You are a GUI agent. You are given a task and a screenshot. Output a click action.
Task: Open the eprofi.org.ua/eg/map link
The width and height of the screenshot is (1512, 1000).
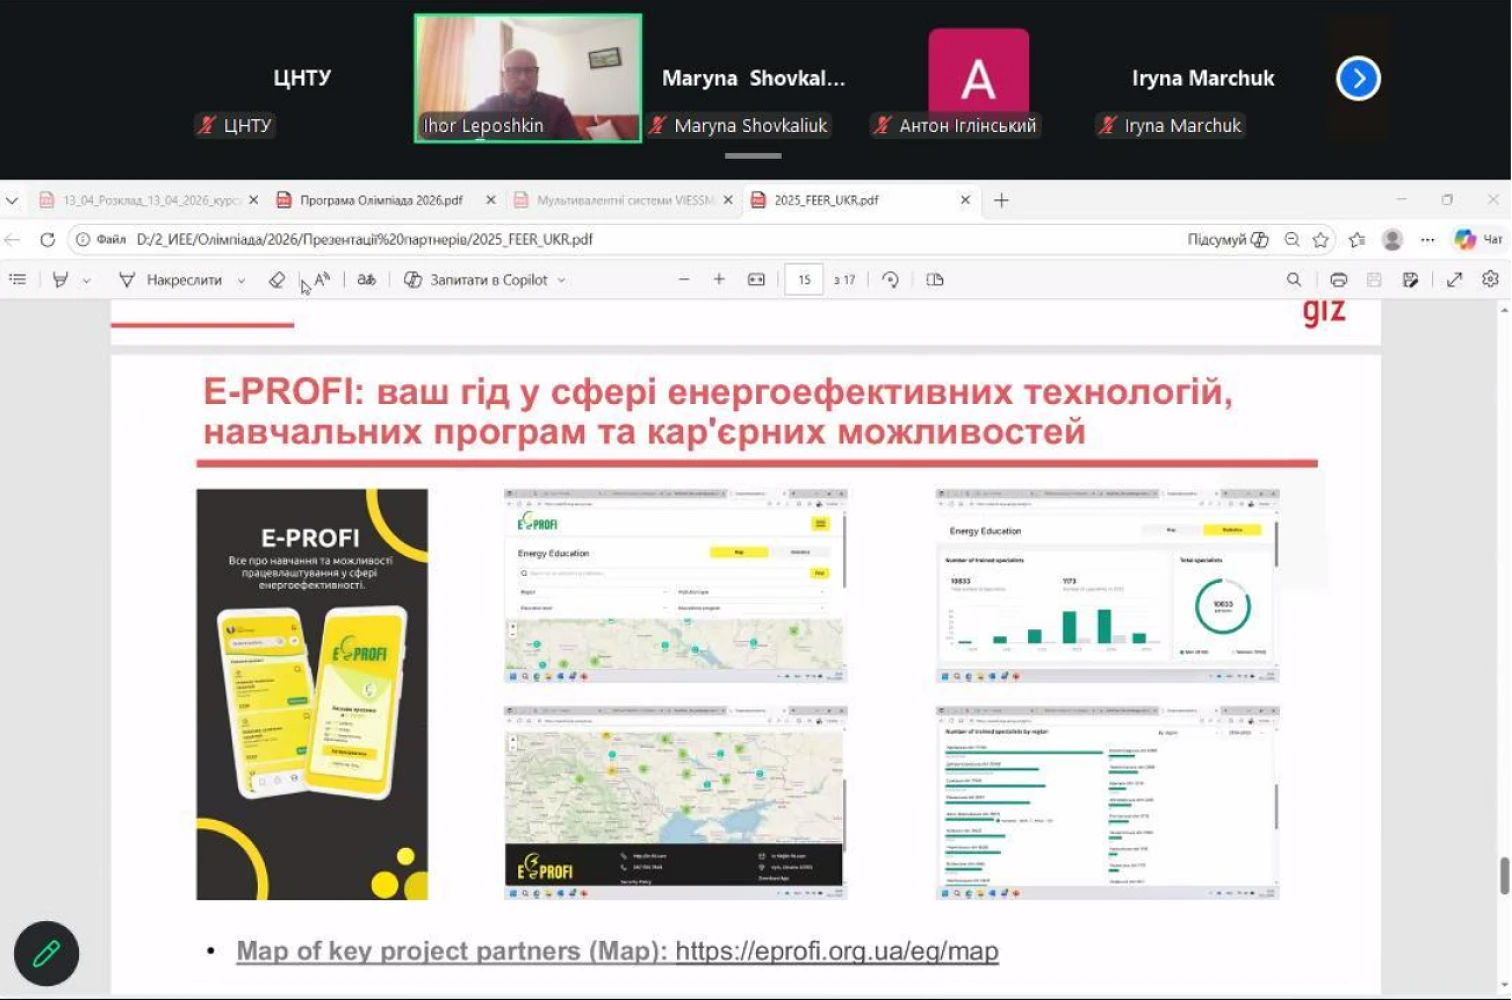836,951
